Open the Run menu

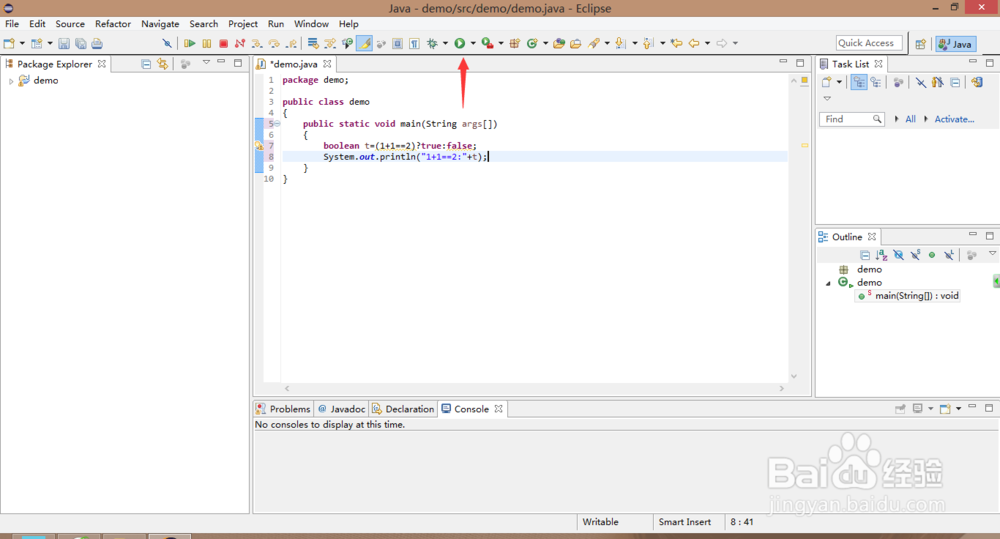[x=276, y=24]
